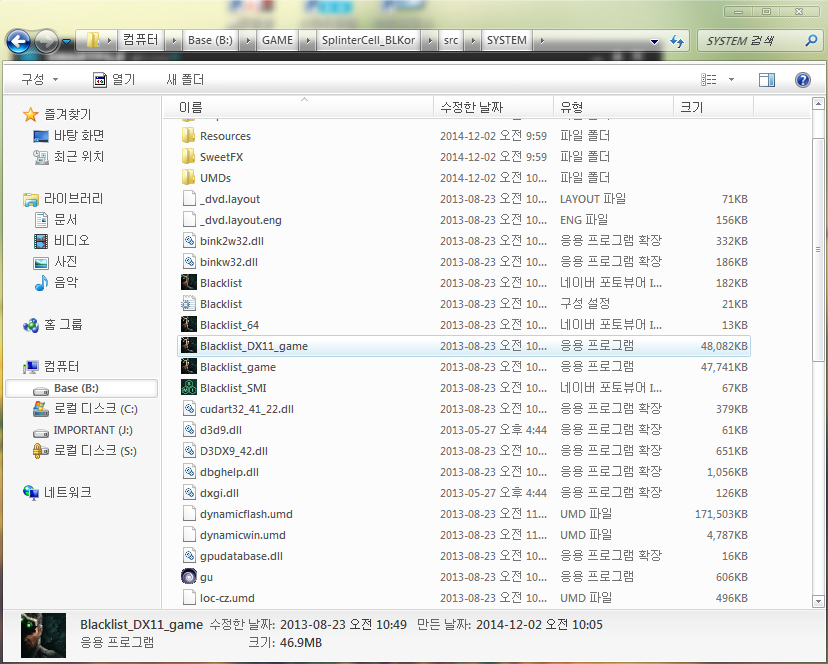Open 로컬 디스크 (S:) drive
Viewport: 828px width, 664px height.
(84, 451)
